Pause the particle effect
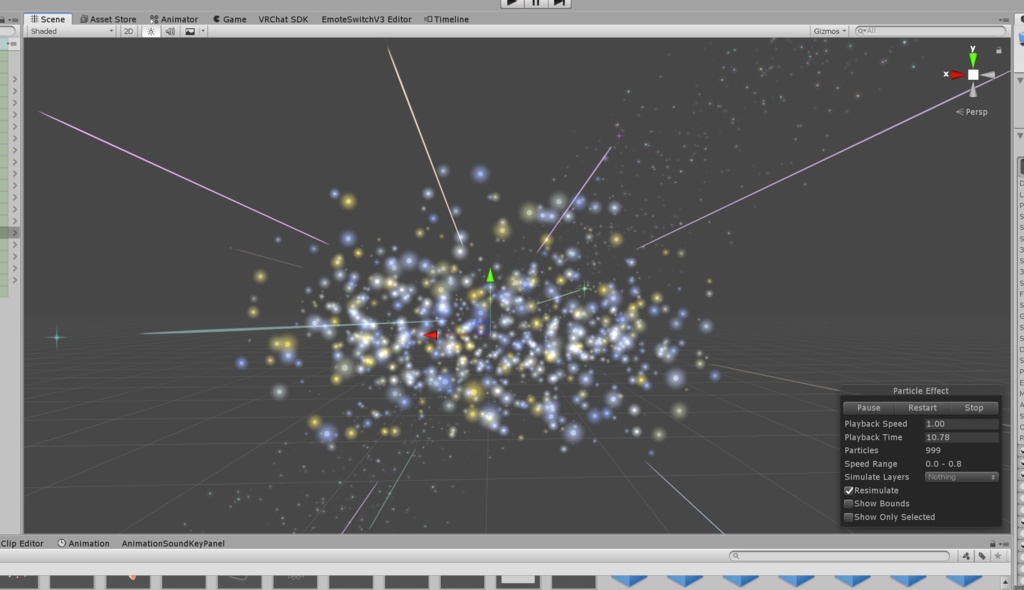The width and height of the screenshot is (1024, 590). pyautogui.click(x=869, y=408)
